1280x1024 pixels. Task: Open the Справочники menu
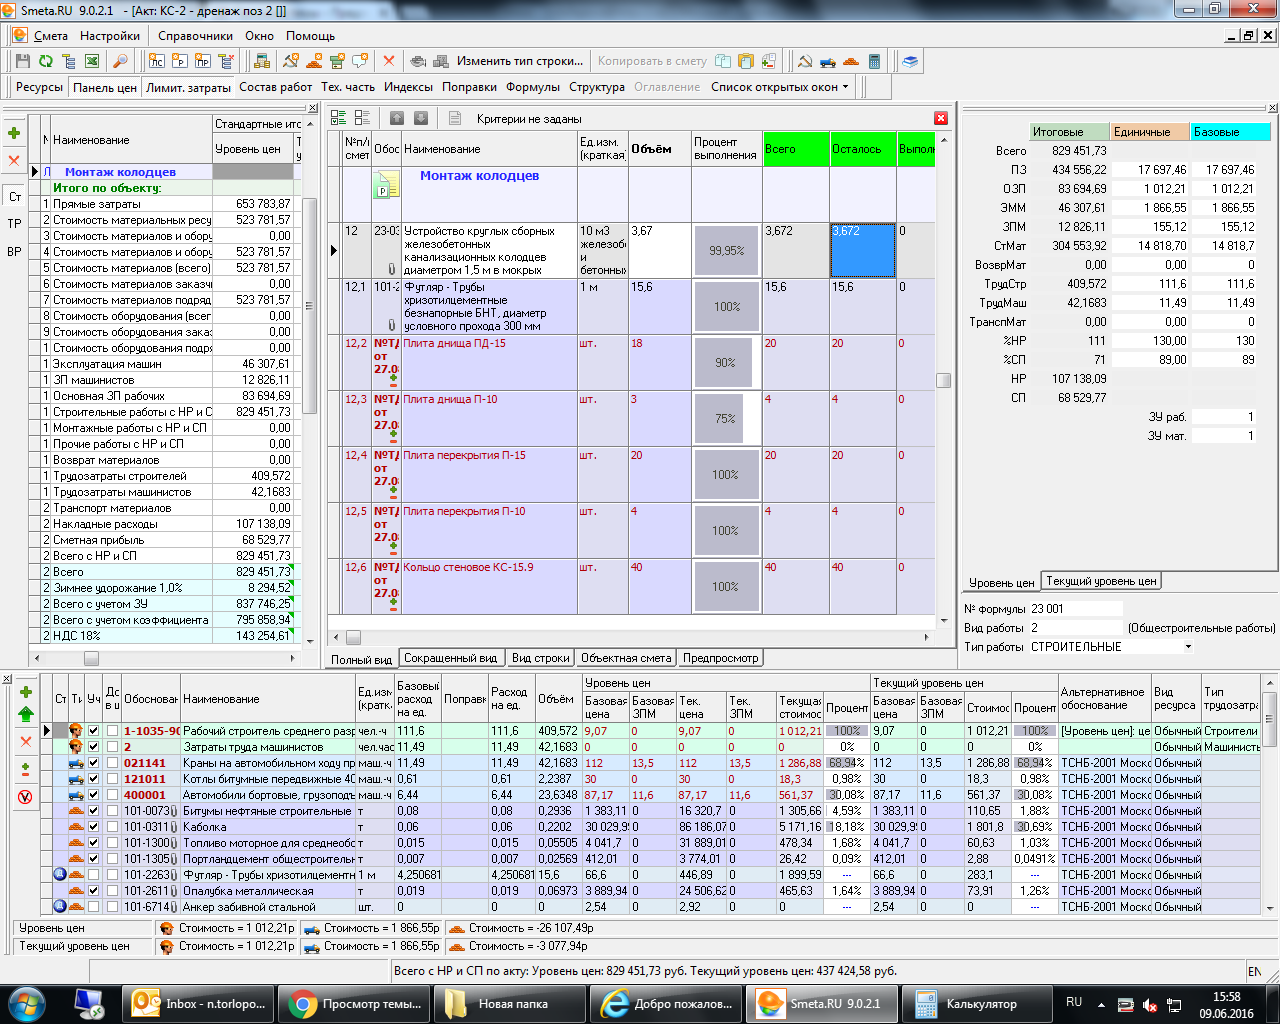click(195, 36)
